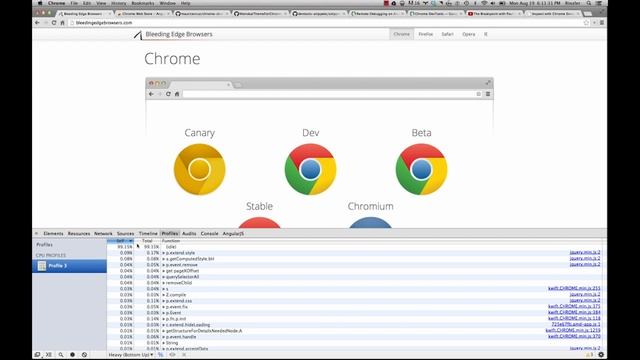Go to Safari section link
Screen dimensions: 640x360
tap(447, 34)
